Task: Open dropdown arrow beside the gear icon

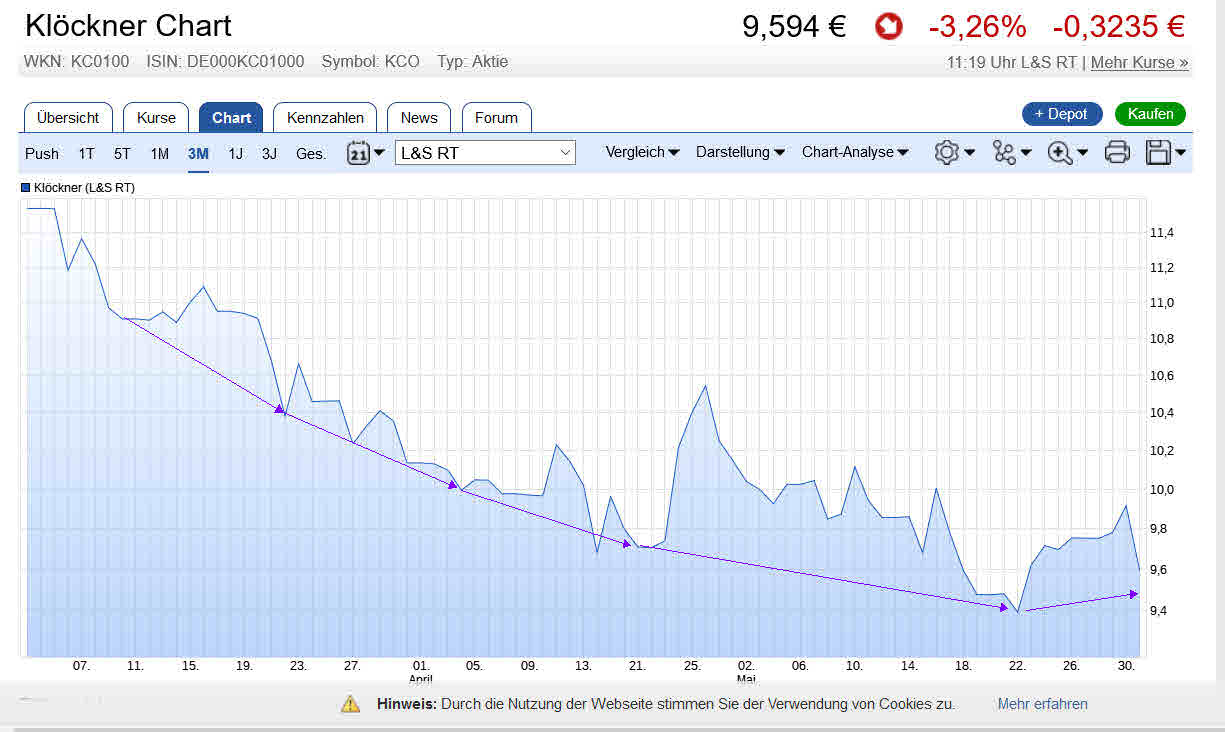Action: [969, 153]
